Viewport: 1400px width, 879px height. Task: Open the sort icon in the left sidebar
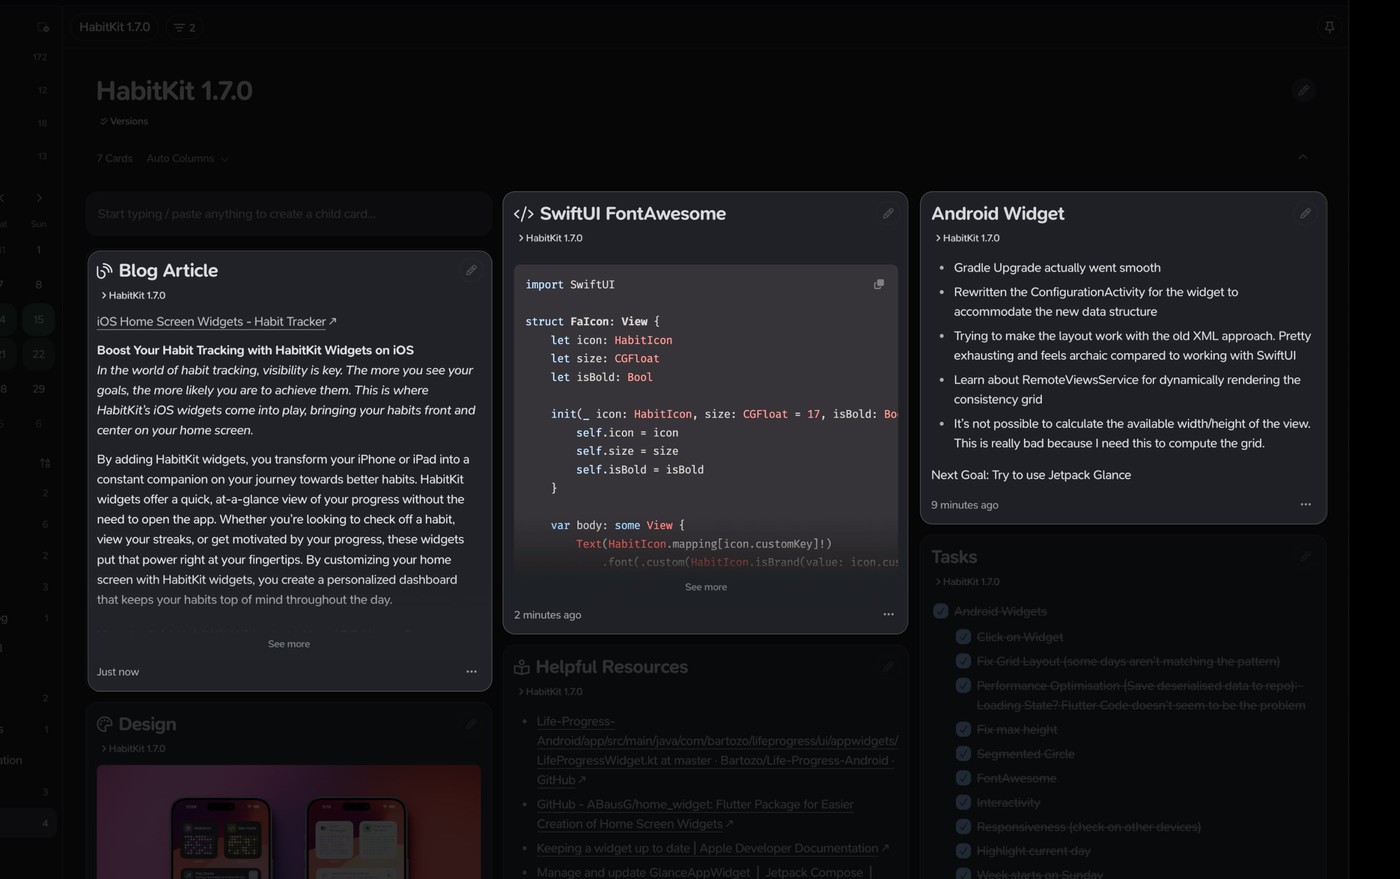coord(44,463)
